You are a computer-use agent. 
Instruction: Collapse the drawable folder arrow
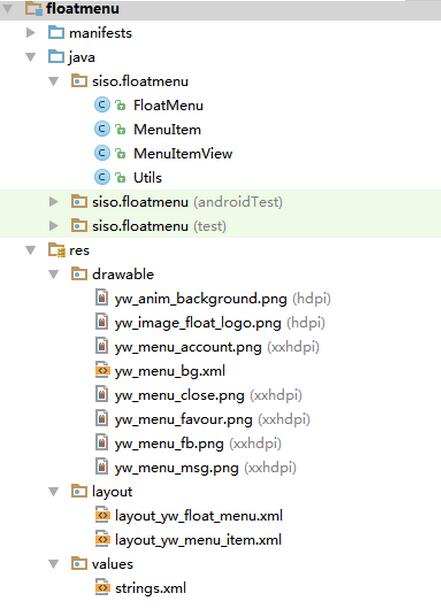click(x=54, y=275)
